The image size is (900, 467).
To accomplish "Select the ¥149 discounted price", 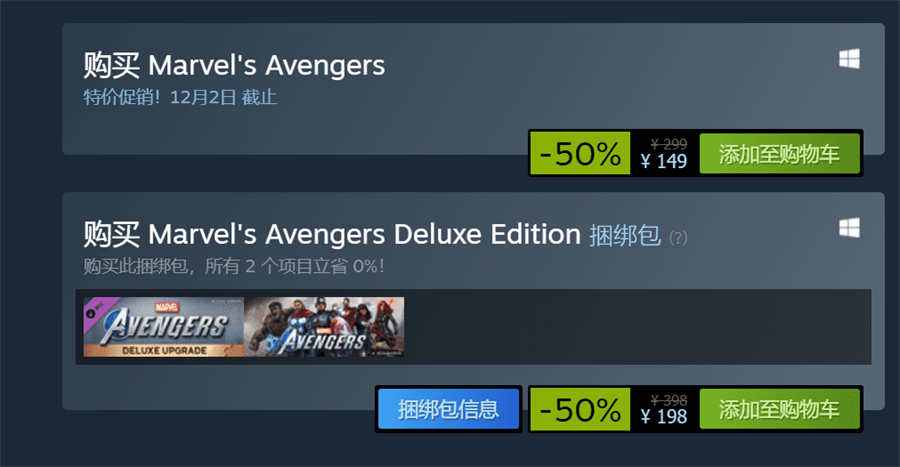I will [x=664, y=161].
